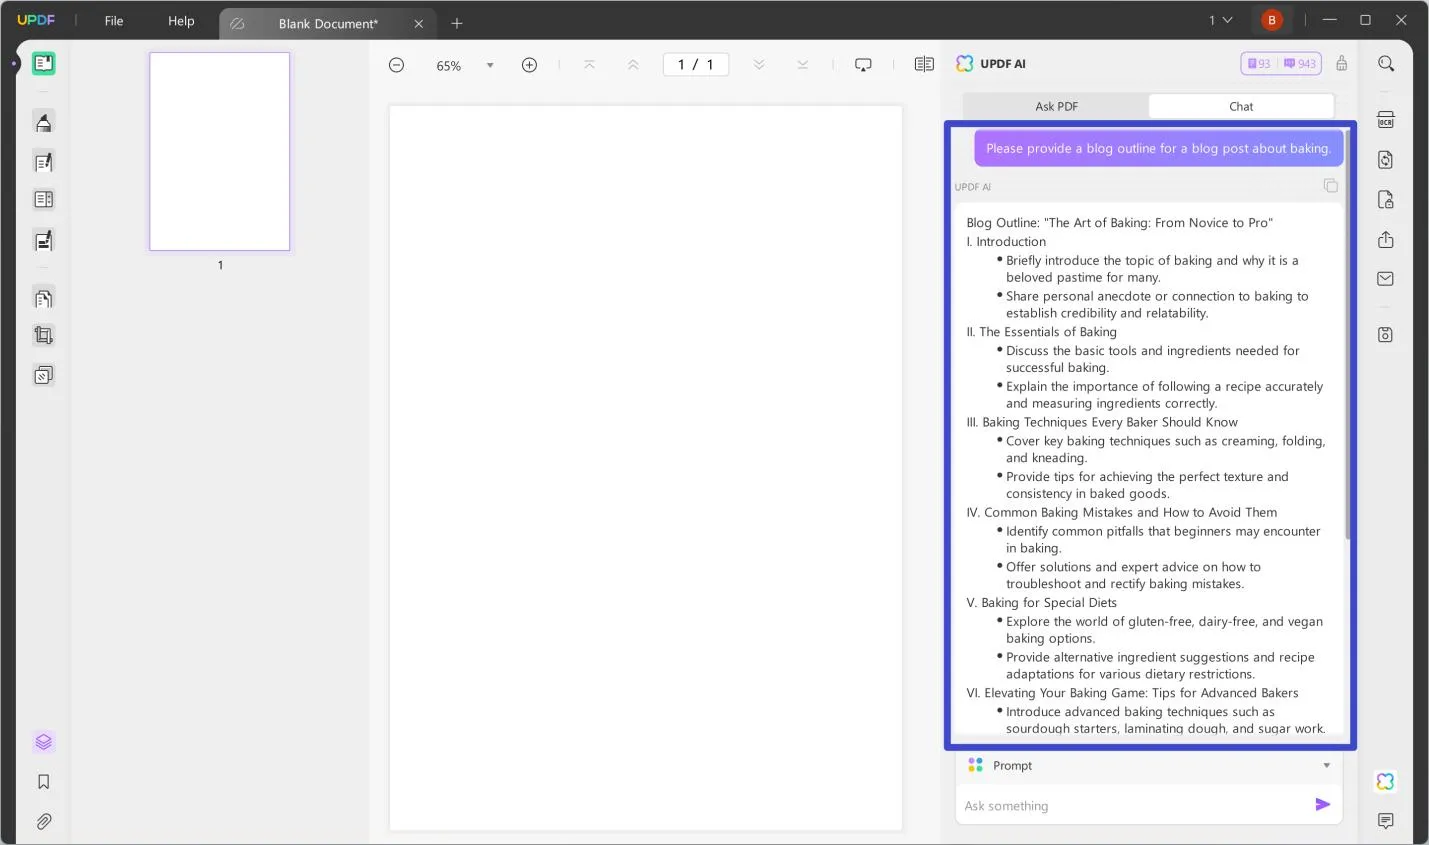
Task: Open the File menu
Action: [113, 20]
